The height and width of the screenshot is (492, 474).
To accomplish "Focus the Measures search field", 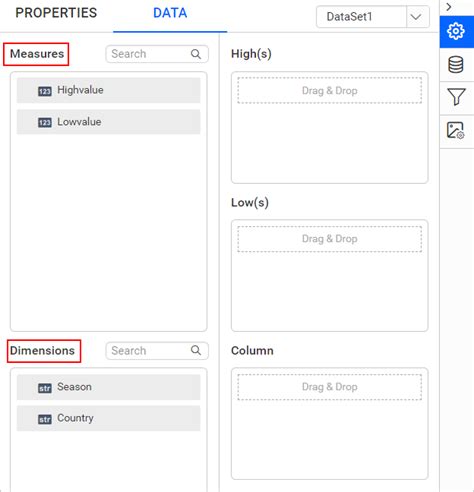I will click(157, 54).
